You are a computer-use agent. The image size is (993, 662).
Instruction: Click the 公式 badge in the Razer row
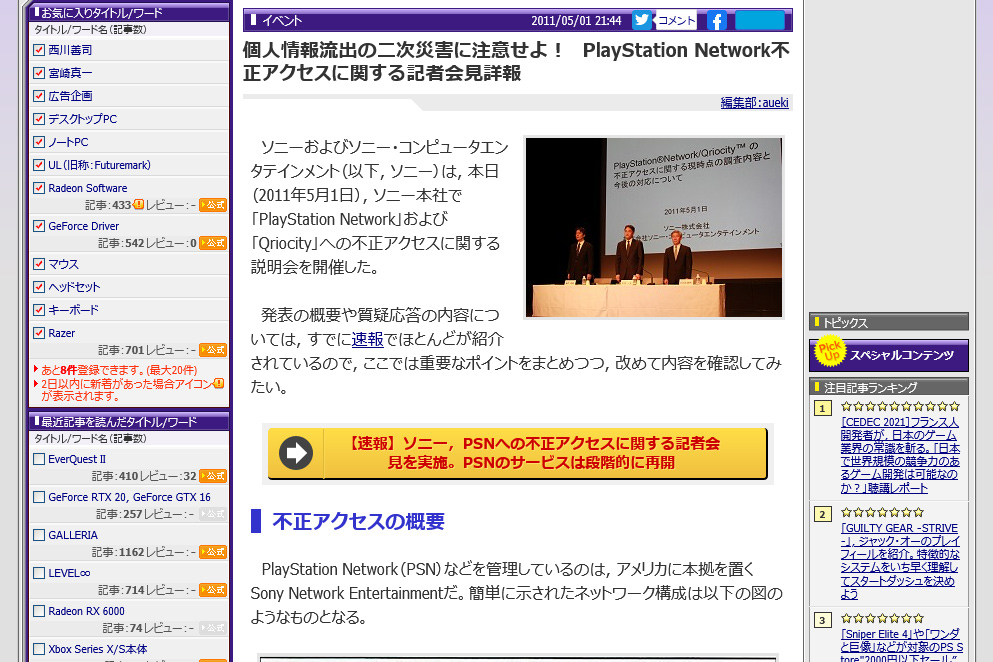(x=213, y=350)
